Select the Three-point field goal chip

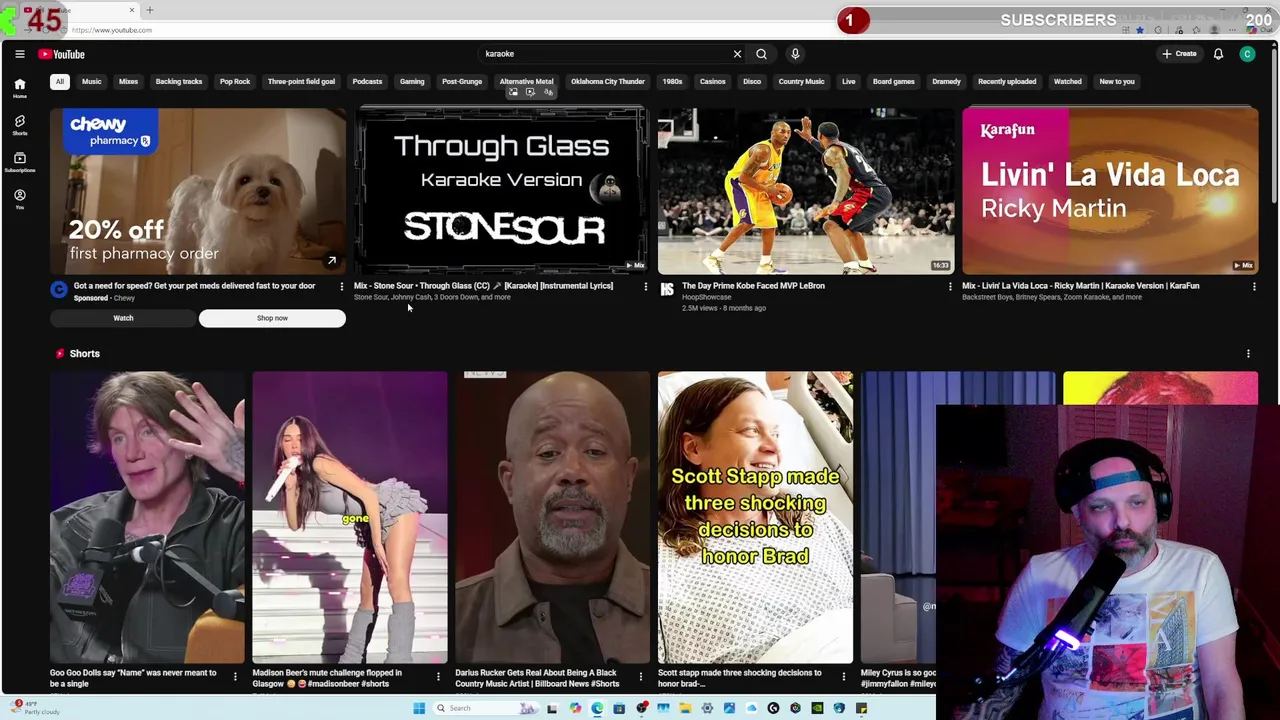[301, 82]
